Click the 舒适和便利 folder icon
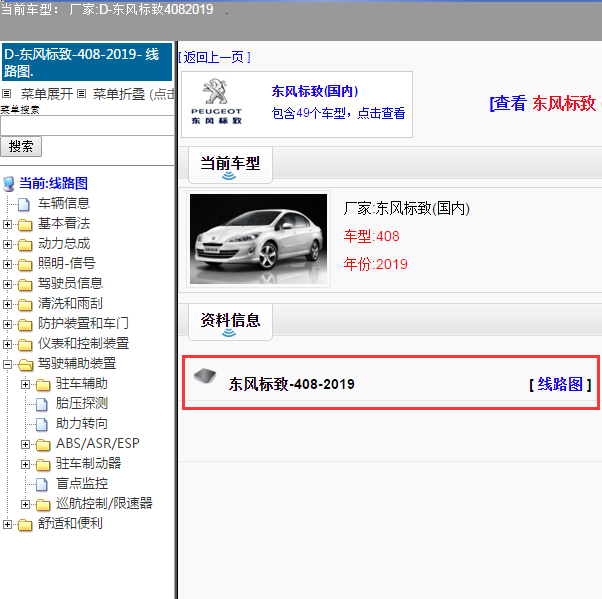This screenshot has height=599, width=602. point(25,524)
